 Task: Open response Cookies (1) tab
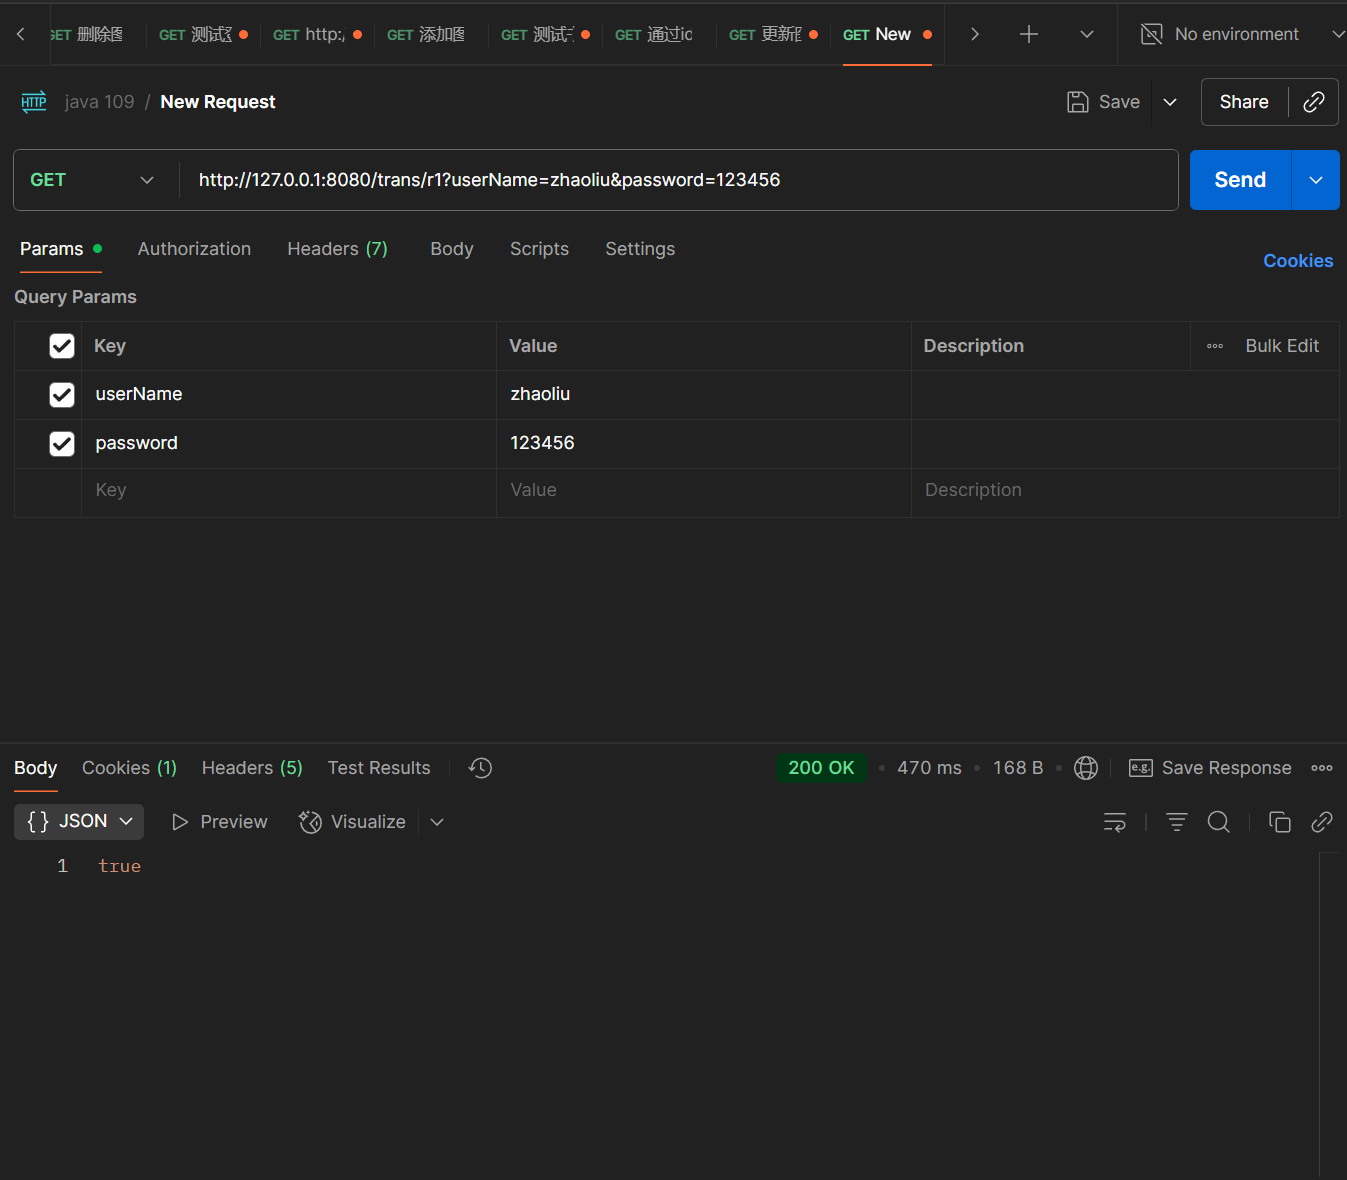129,768
